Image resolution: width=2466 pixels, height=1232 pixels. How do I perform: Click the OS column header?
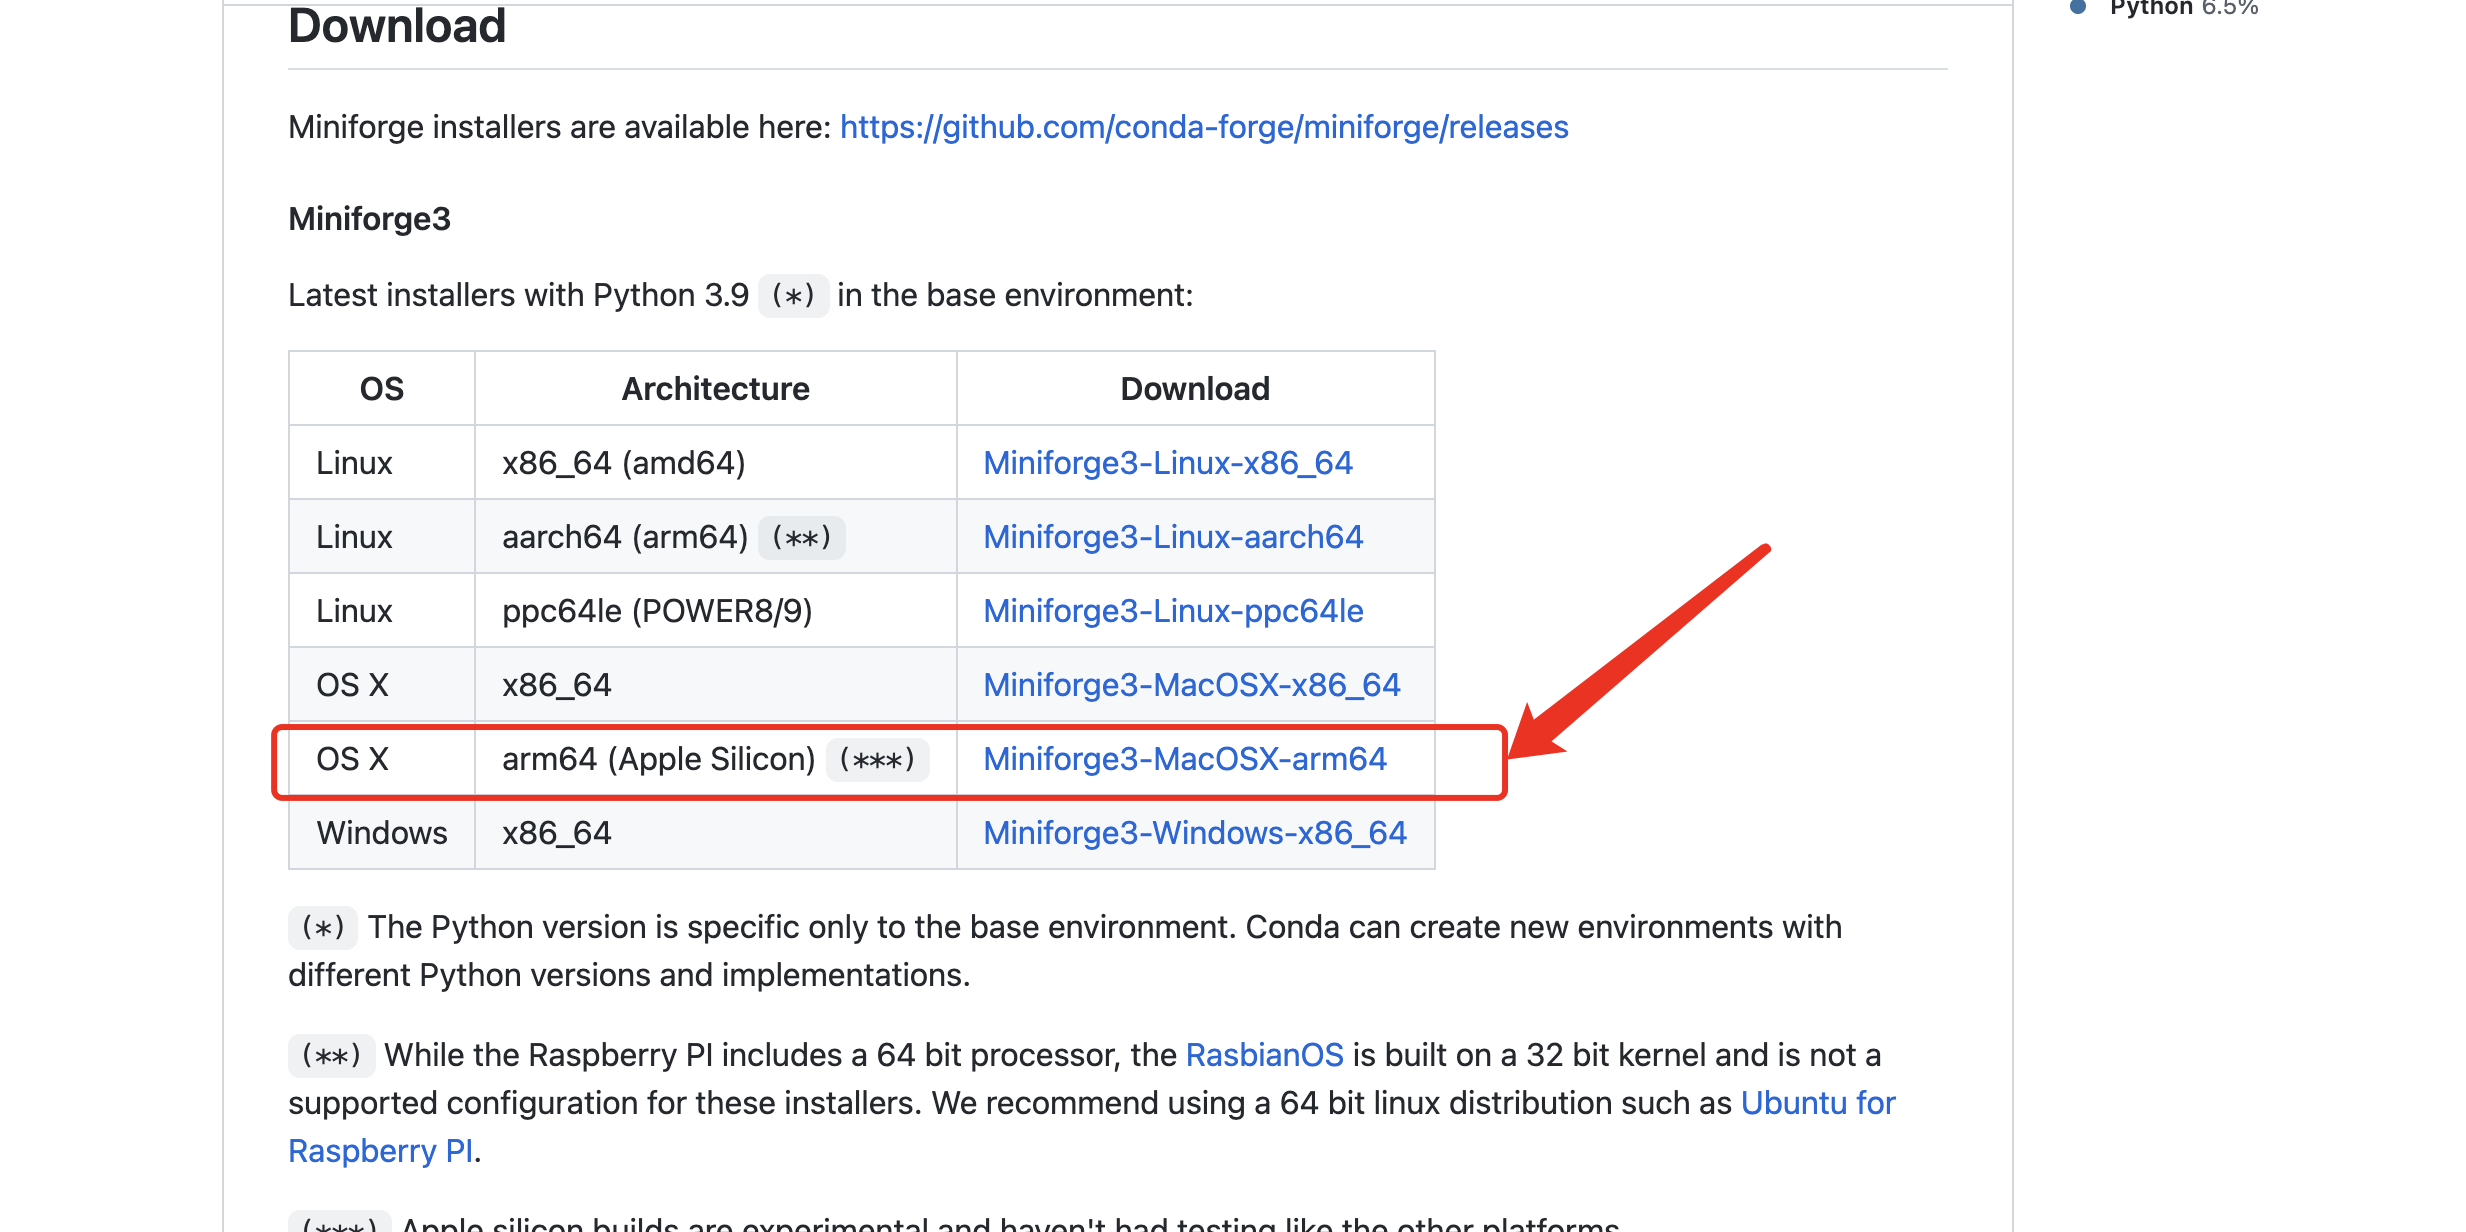pos(381,389)
